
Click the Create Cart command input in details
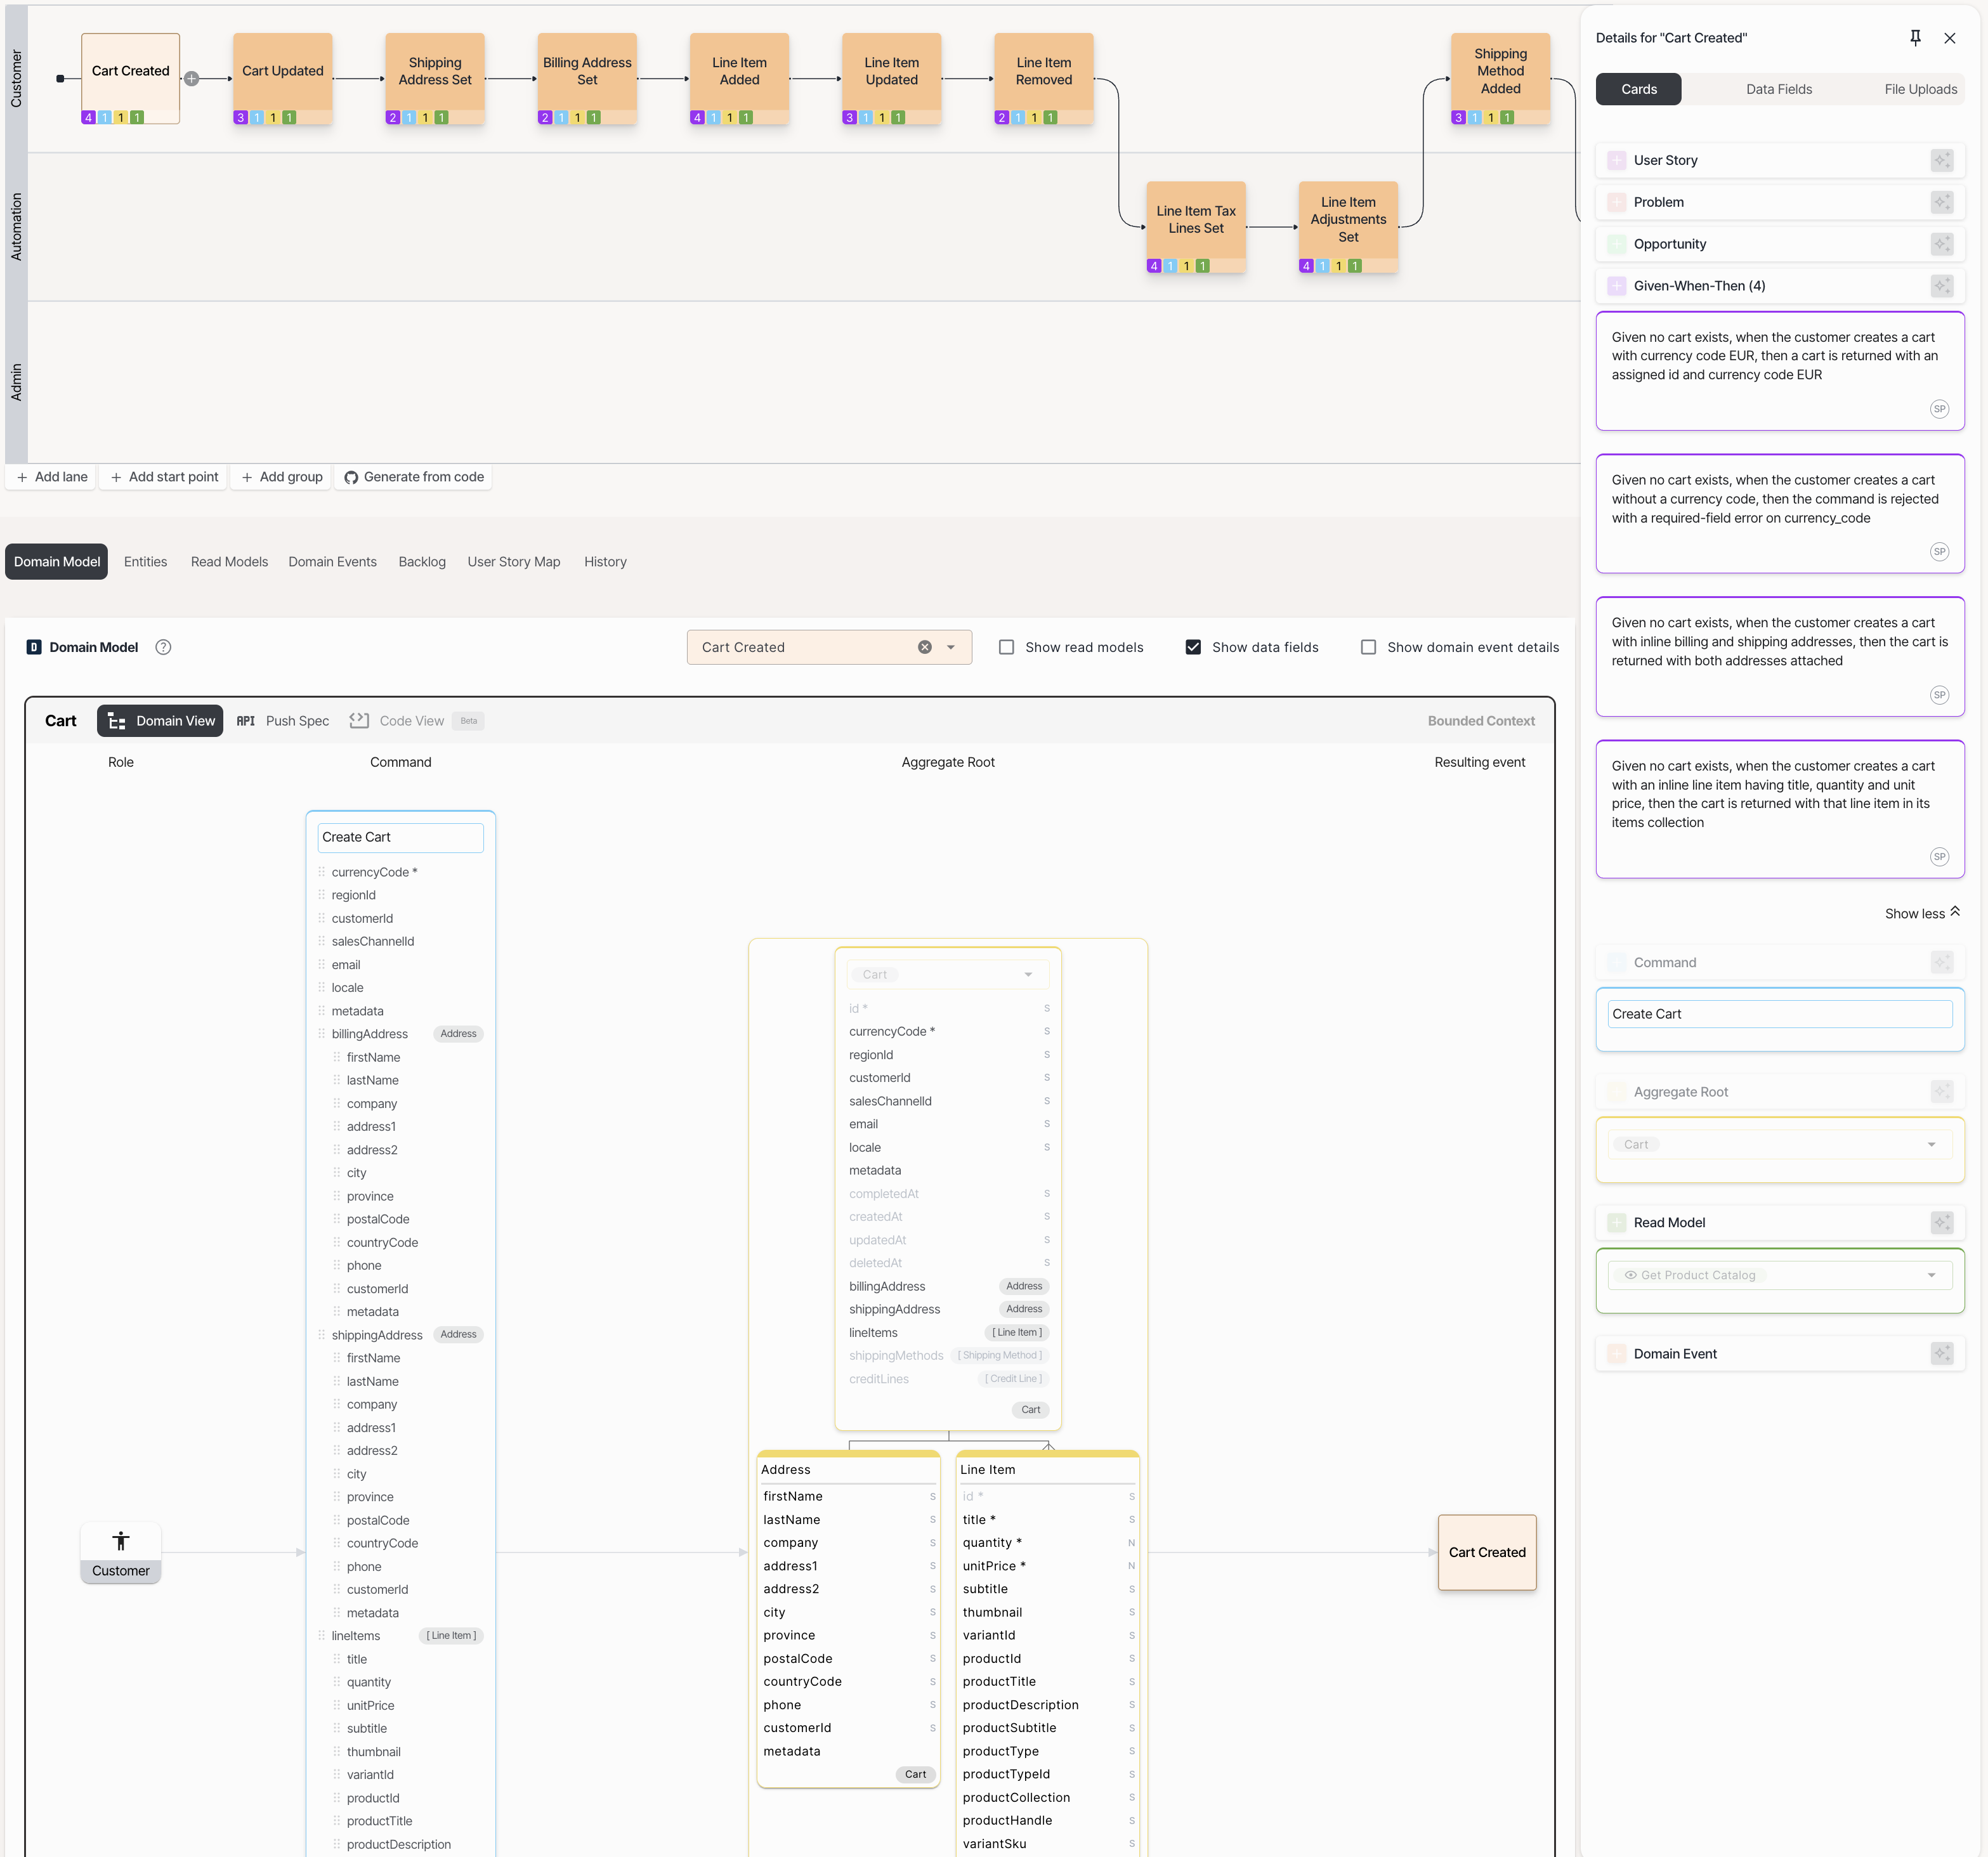tap(1779, 1014)
